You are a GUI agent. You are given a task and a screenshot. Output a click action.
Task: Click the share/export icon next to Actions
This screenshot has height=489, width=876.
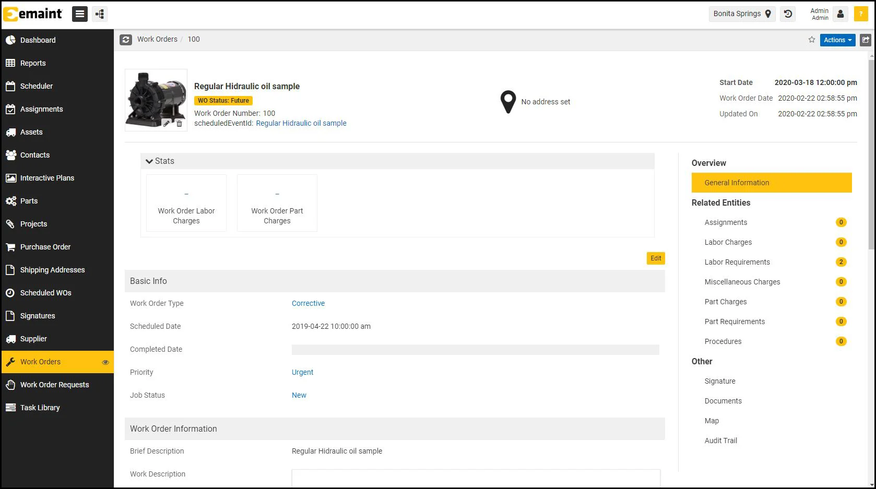point(865,40)
